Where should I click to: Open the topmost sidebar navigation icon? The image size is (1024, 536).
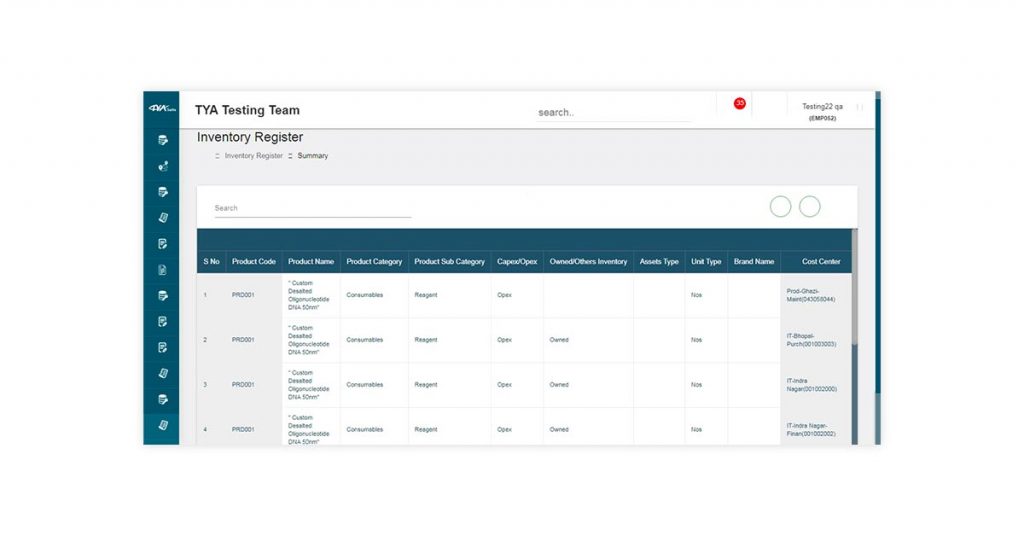162,140
